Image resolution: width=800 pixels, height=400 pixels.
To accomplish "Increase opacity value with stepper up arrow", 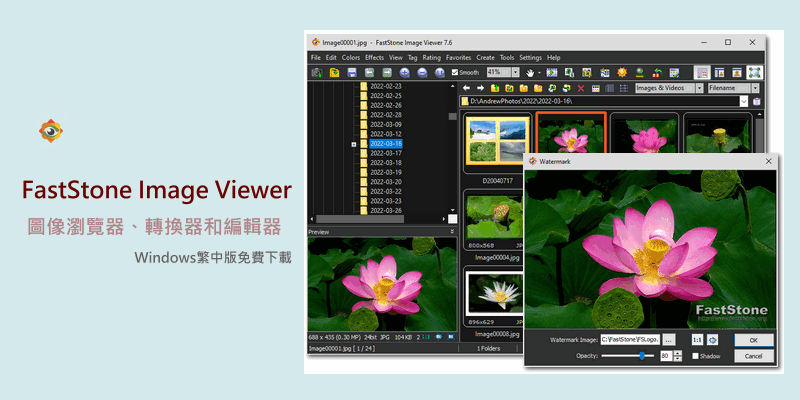I will tap(678, 353).
